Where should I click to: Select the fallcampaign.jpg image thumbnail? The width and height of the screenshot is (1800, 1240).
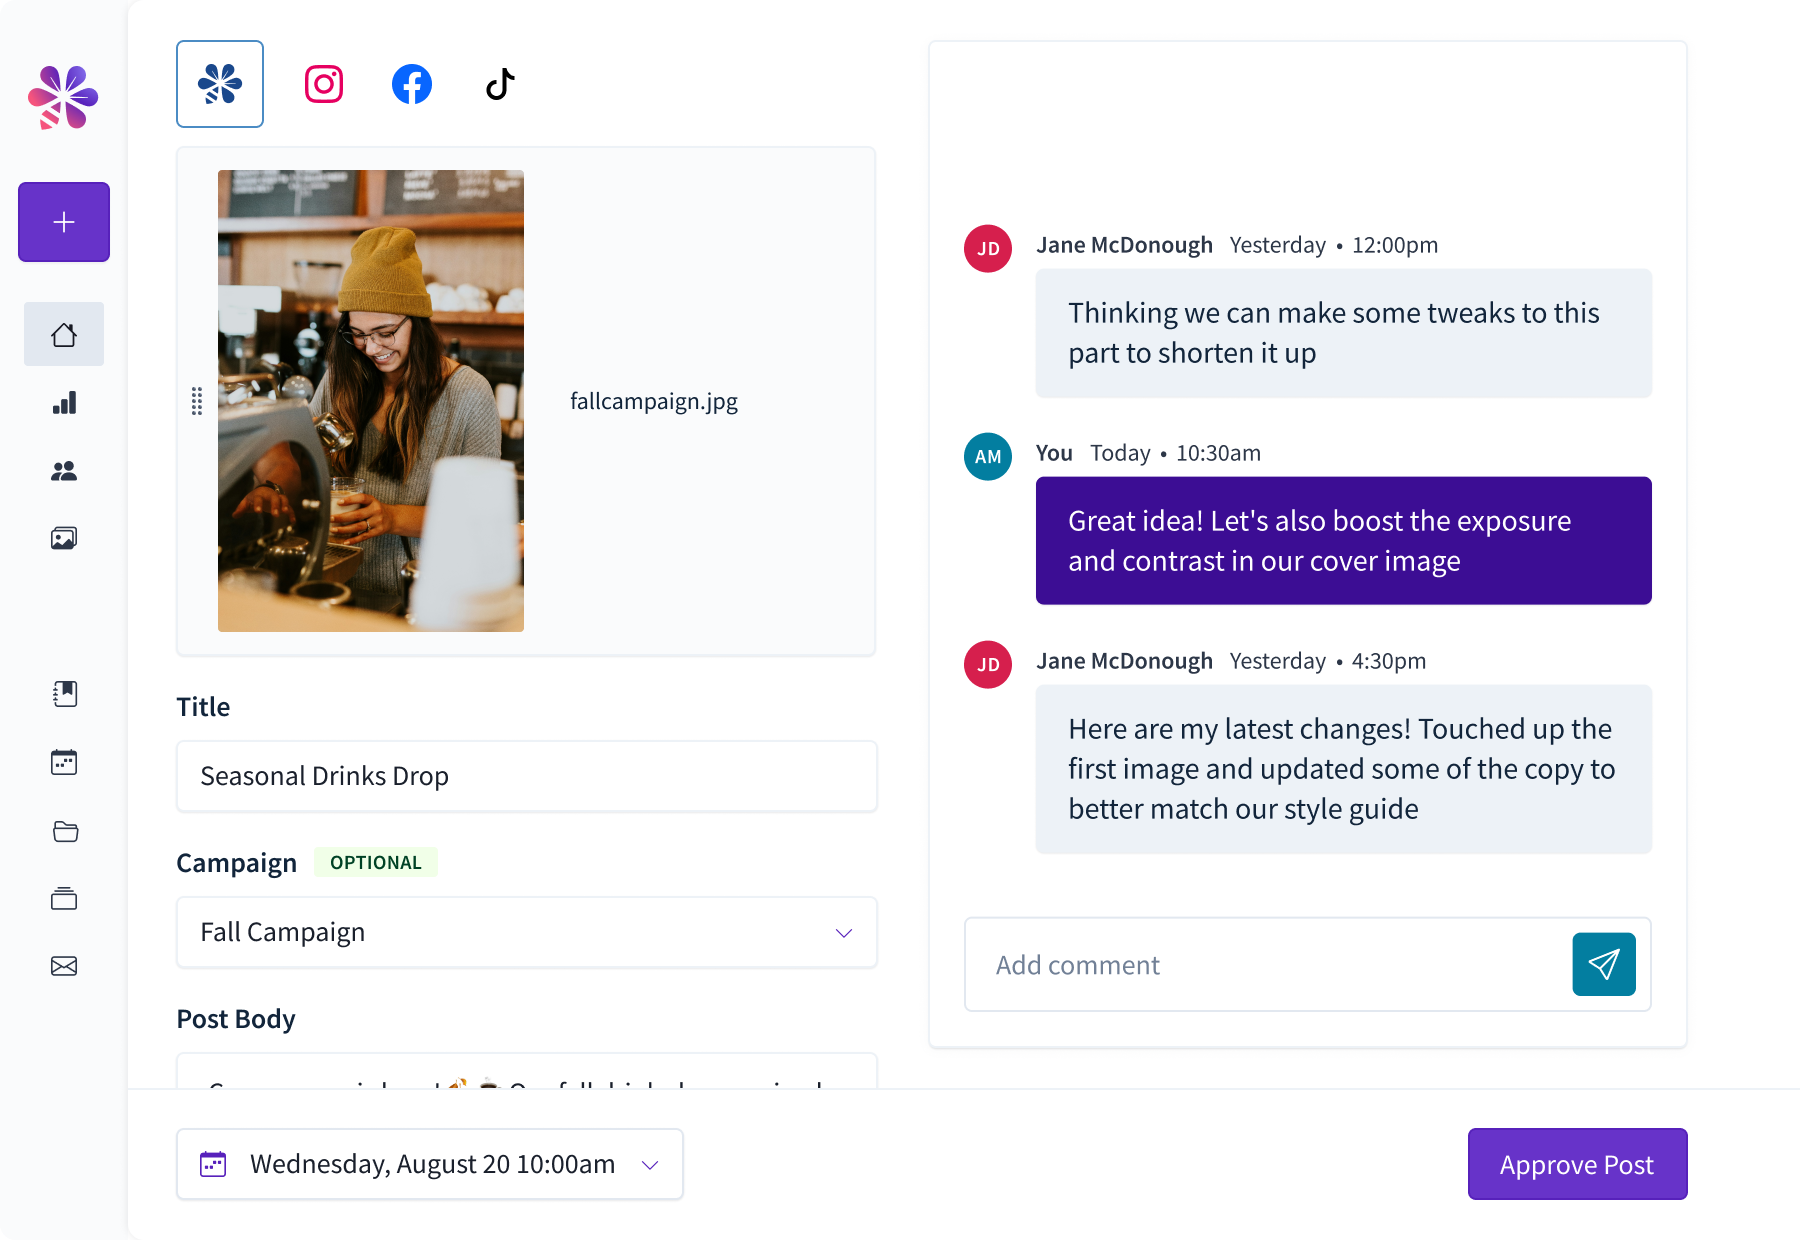(371, 401)
